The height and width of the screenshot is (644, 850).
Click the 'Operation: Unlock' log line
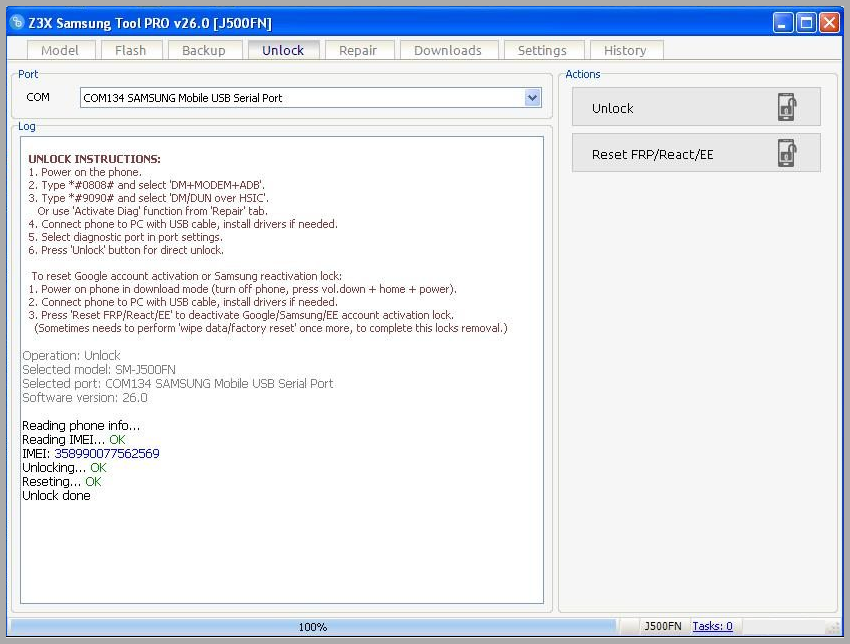pos(72,356)
